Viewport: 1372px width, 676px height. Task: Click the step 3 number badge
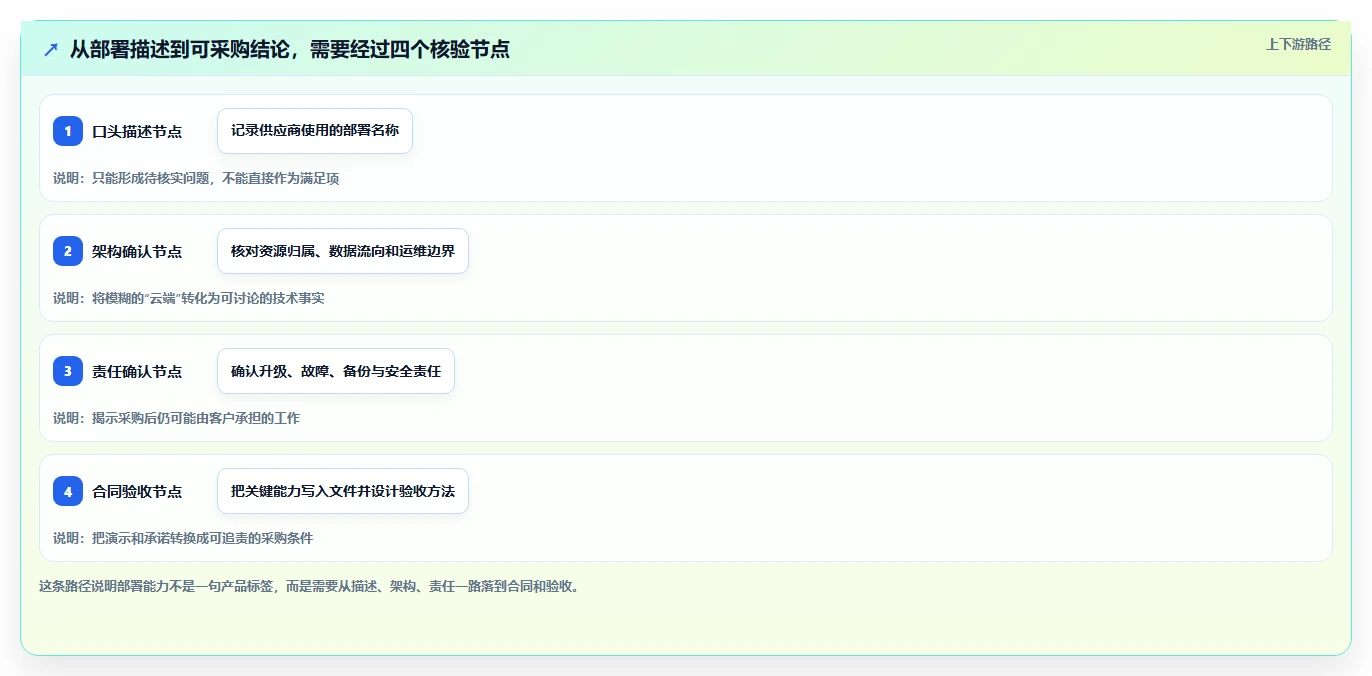(x=68, y=371)
